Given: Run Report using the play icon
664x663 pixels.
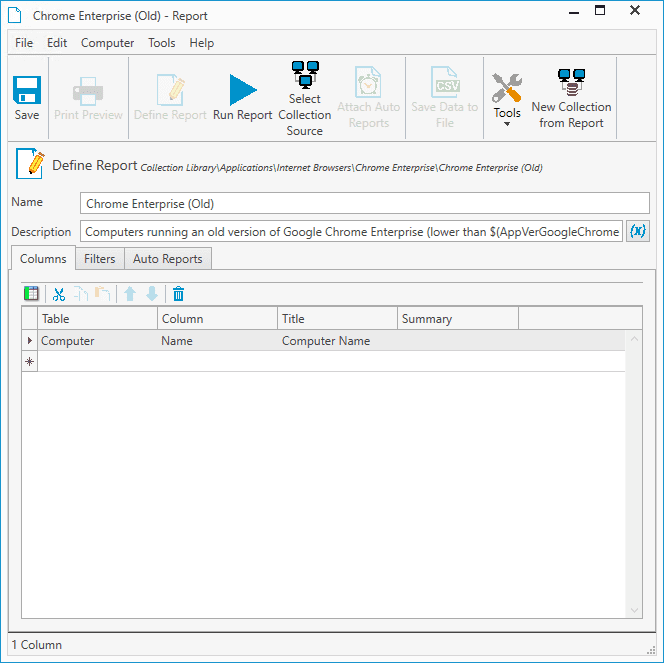Looking at the screenshot, I should [x=242, y=98].
